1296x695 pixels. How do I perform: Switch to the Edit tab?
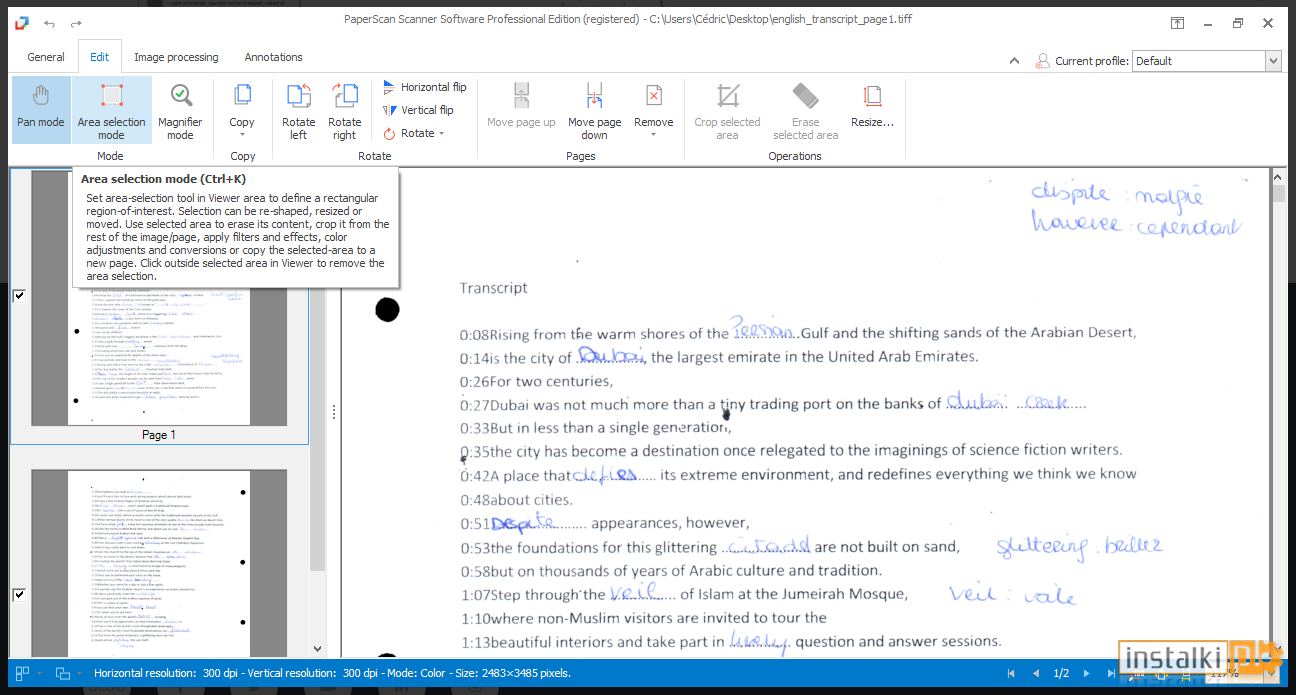[100, 57]
